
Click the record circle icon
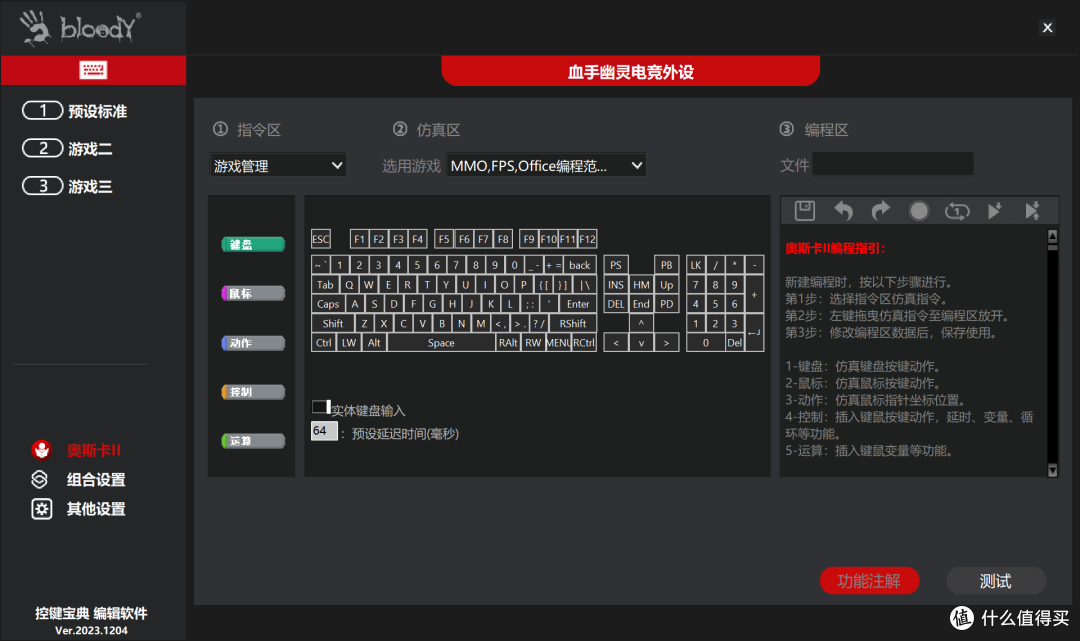[919, 211]
